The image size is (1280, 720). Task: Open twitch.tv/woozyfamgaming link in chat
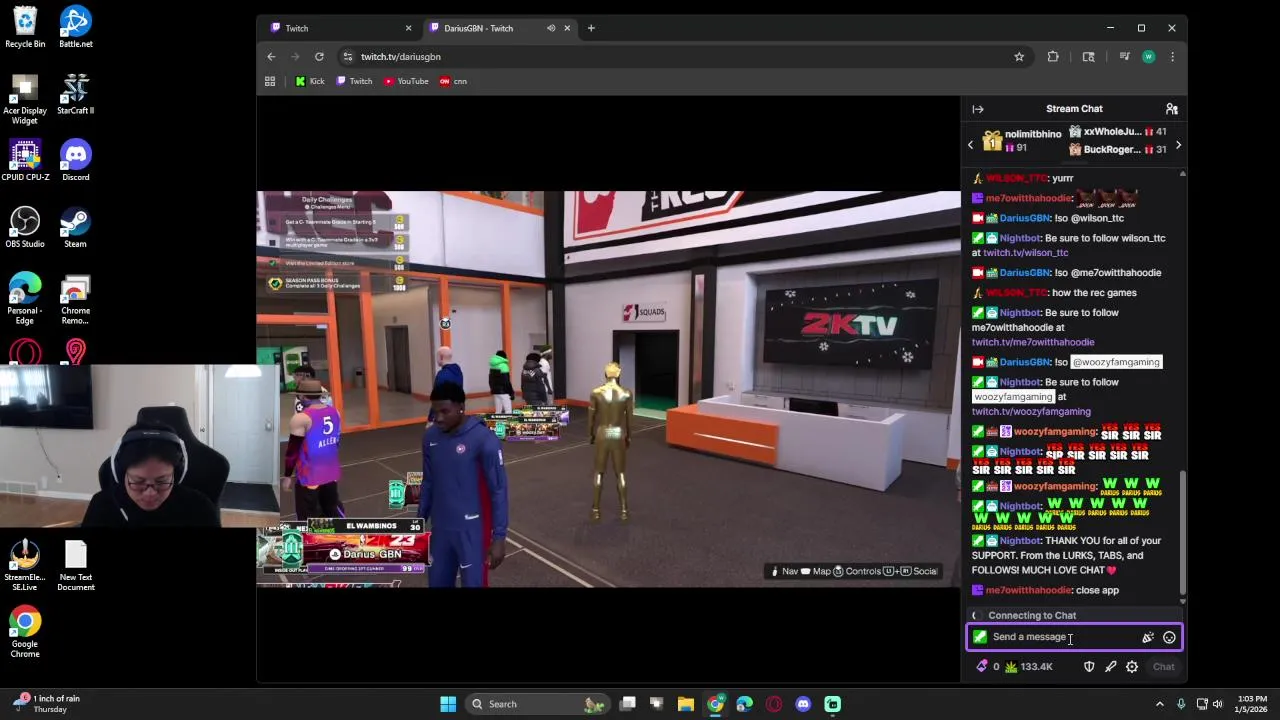point(1031,412)
